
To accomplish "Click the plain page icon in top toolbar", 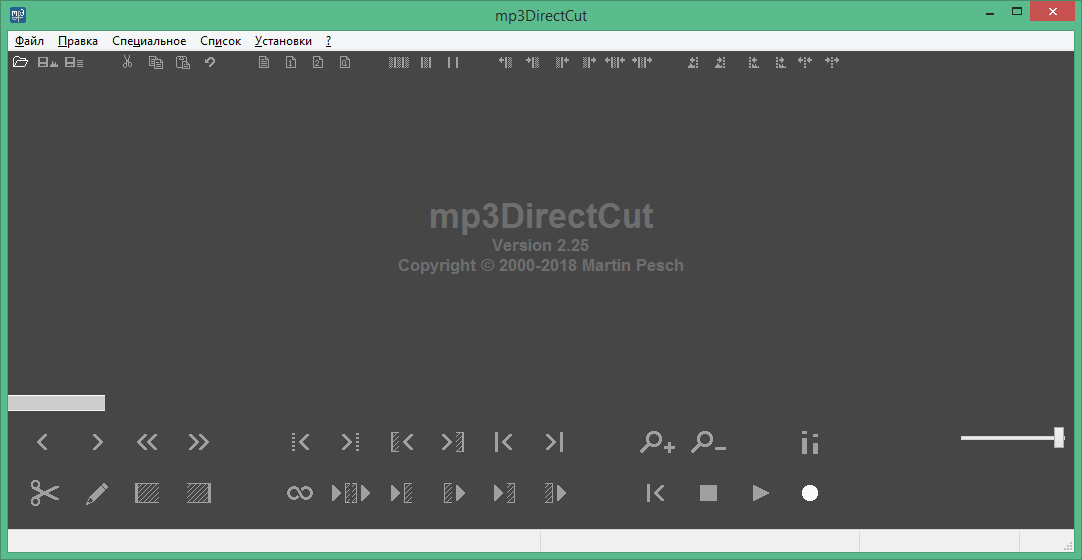I will coord(264,62).
